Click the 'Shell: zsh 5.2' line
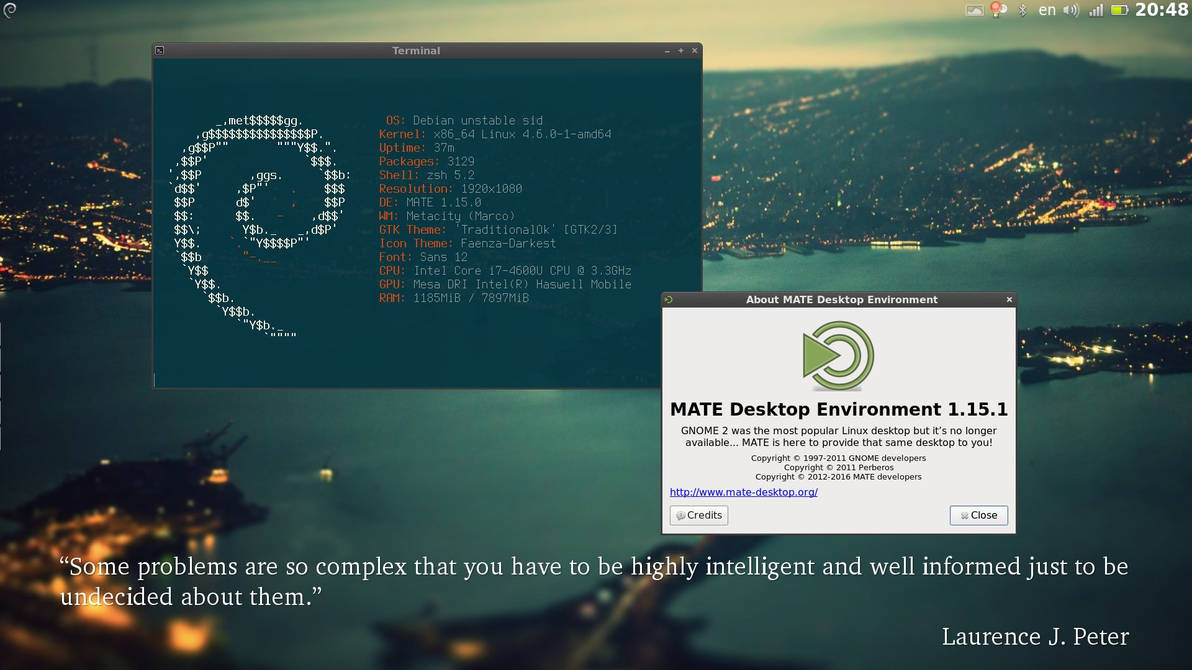Image resolution: width=1192 pixels, height=670 pixels. click(x=426, y=175)
